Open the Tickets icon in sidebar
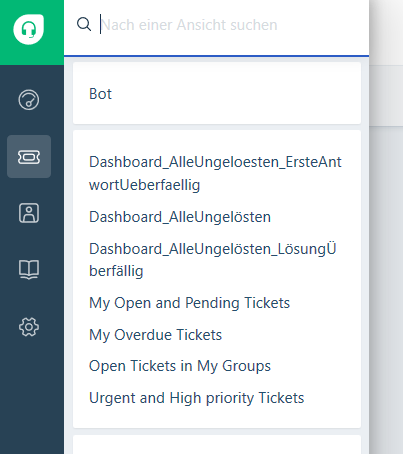This screenshot has height=454, width=403. click(x=29, y=157)
